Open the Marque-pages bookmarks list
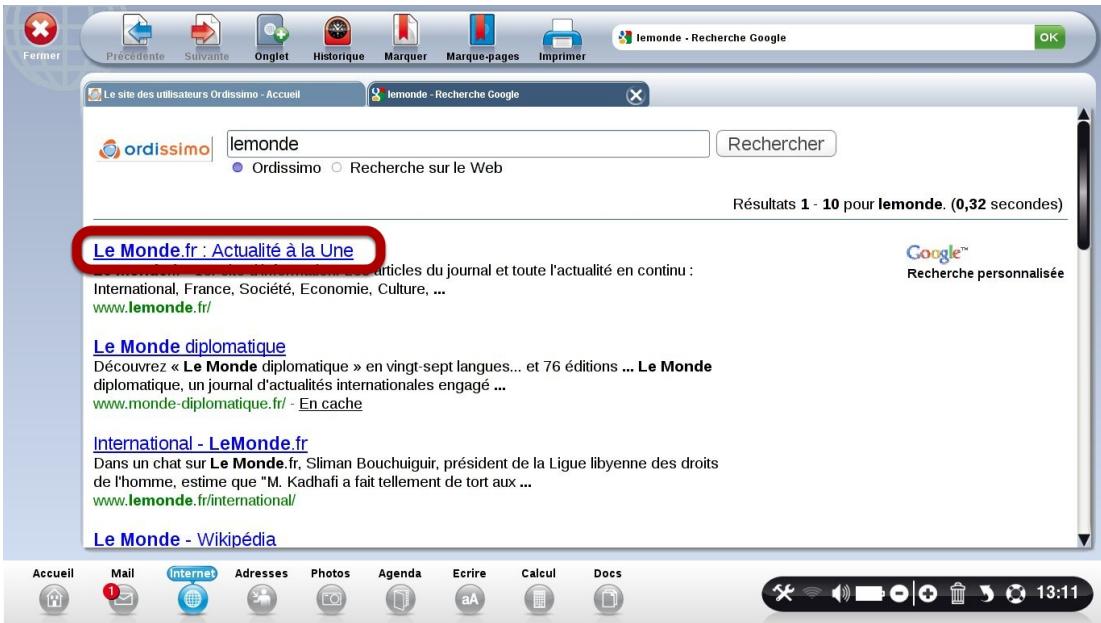Screen dimensions: 1101x623 pos(482,38)
